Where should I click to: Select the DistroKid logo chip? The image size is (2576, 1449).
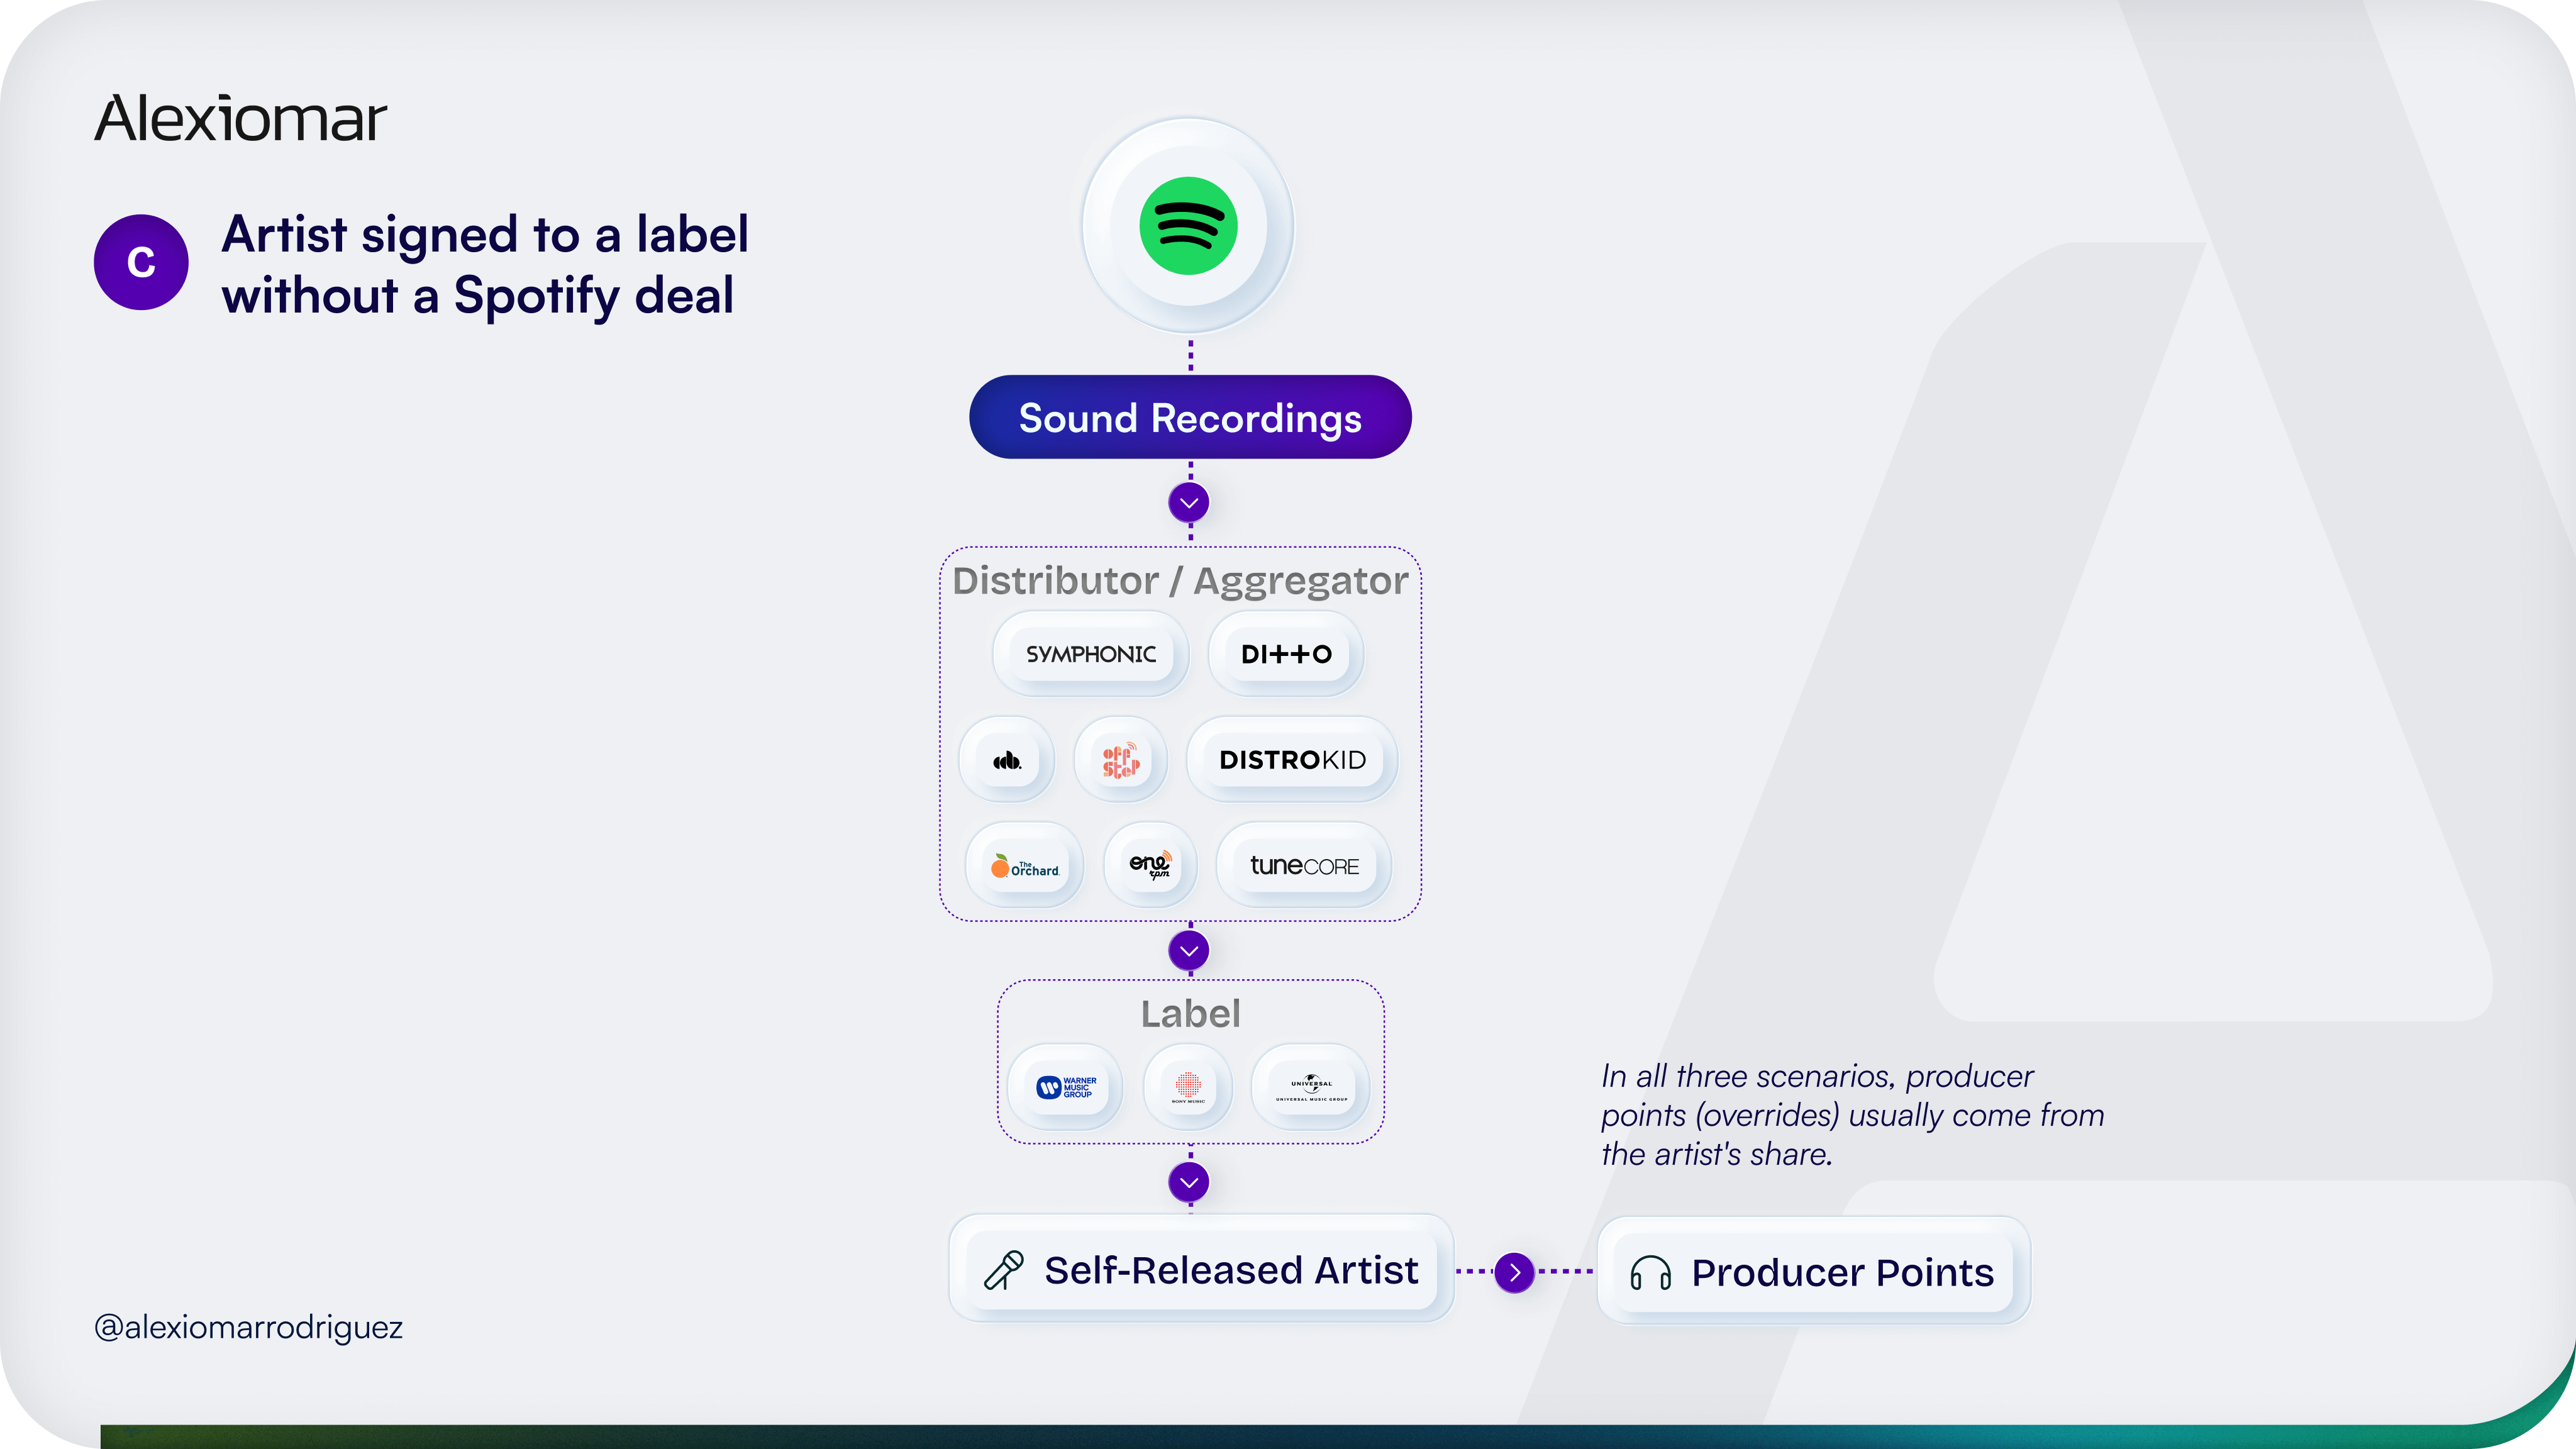1292,760
